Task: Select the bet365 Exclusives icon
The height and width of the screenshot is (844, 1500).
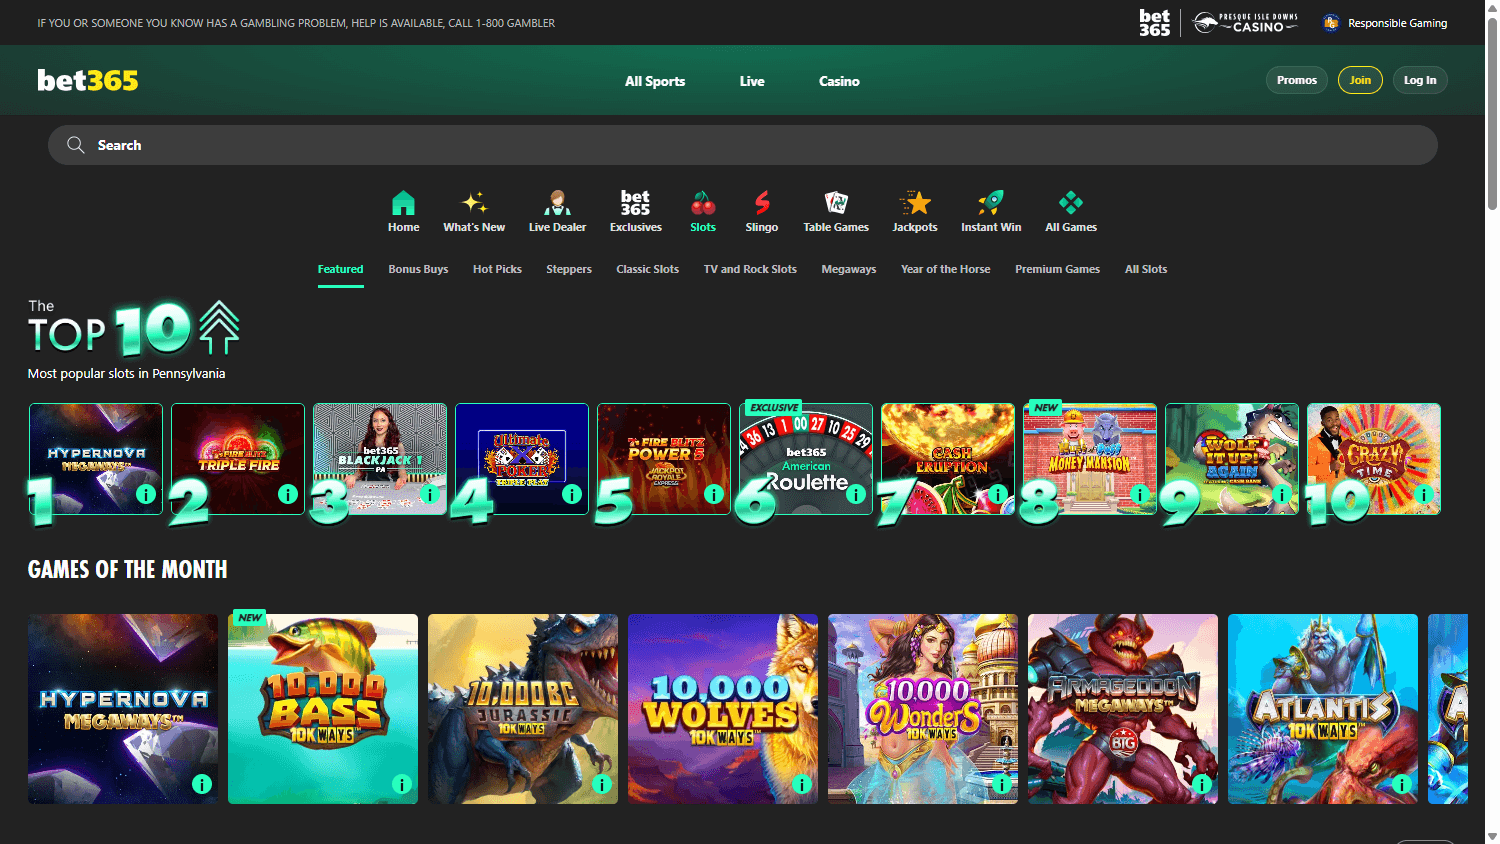Action: (635, 210)
